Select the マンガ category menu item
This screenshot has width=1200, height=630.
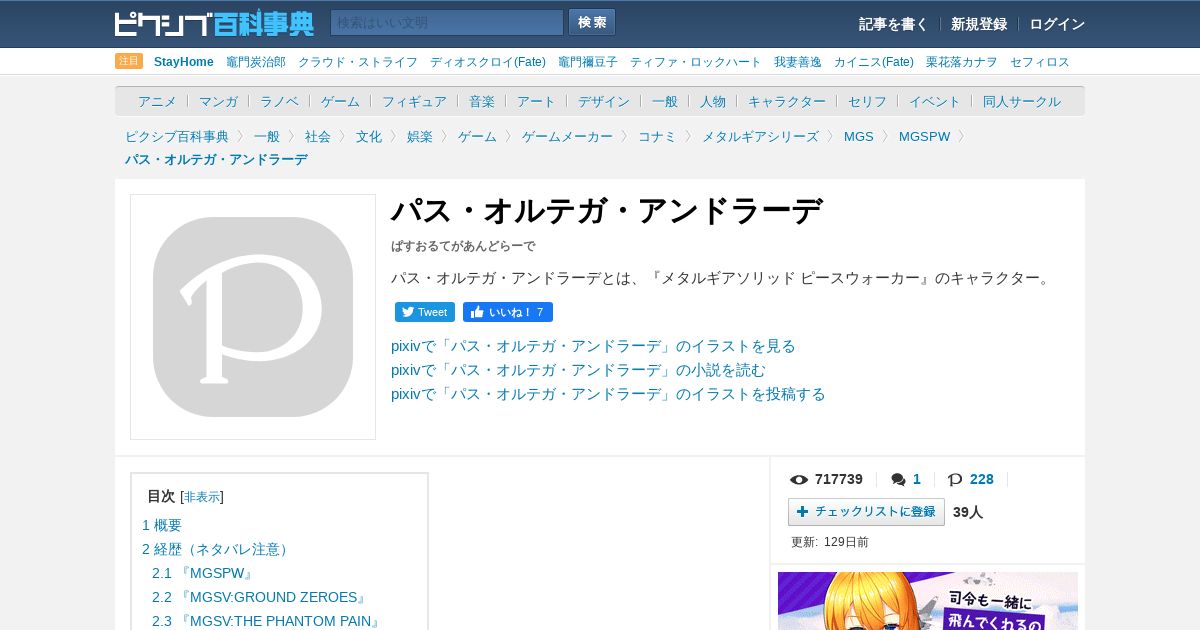(218, 101)
